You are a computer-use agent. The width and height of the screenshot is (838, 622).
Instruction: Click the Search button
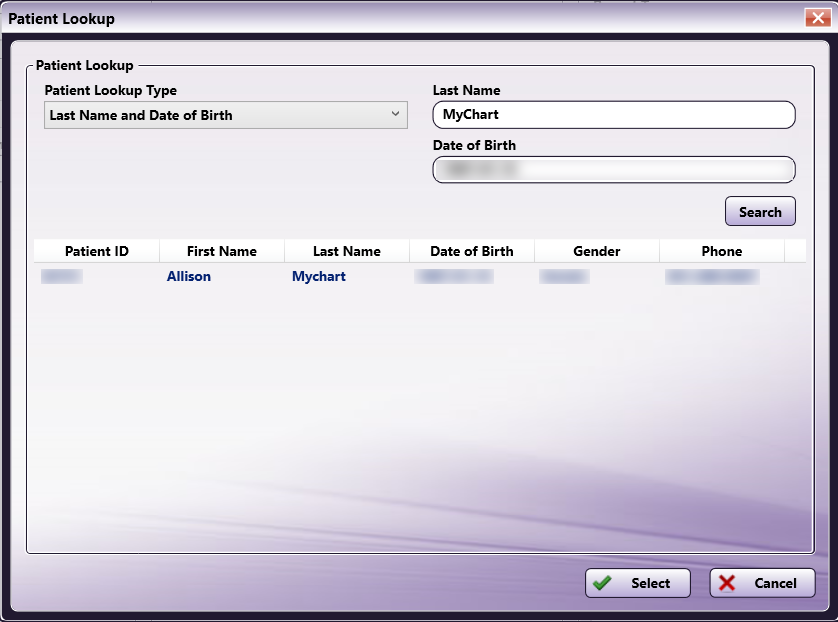[760, 212]
